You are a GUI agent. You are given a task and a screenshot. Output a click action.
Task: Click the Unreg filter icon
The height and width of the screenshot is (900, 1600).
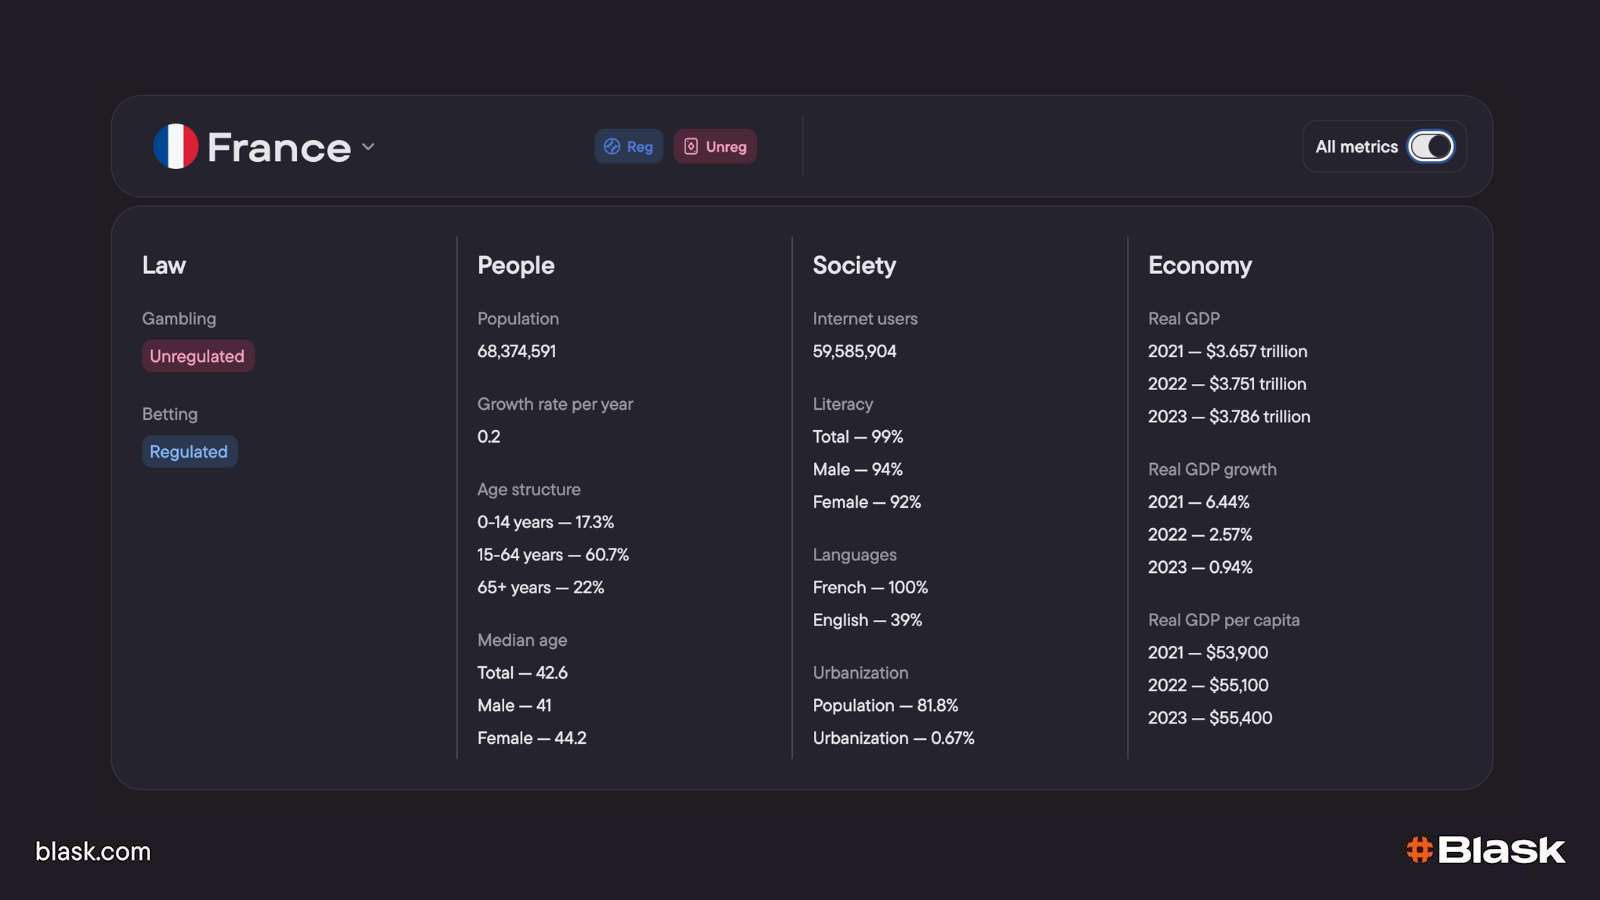691,147
